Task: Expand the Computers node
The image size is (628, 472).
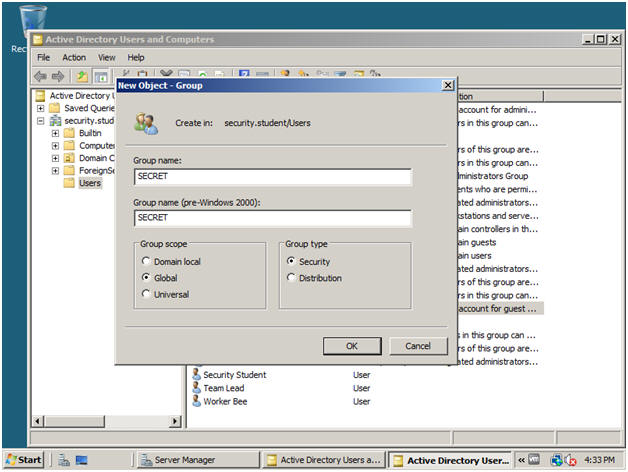Action: tap(55, 145)
